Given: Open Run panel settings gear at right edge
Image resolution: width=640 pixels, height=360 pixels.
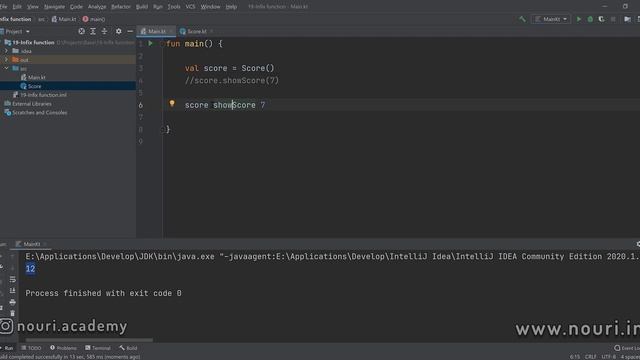Looking at the screenshot, I should coord(638,244).
